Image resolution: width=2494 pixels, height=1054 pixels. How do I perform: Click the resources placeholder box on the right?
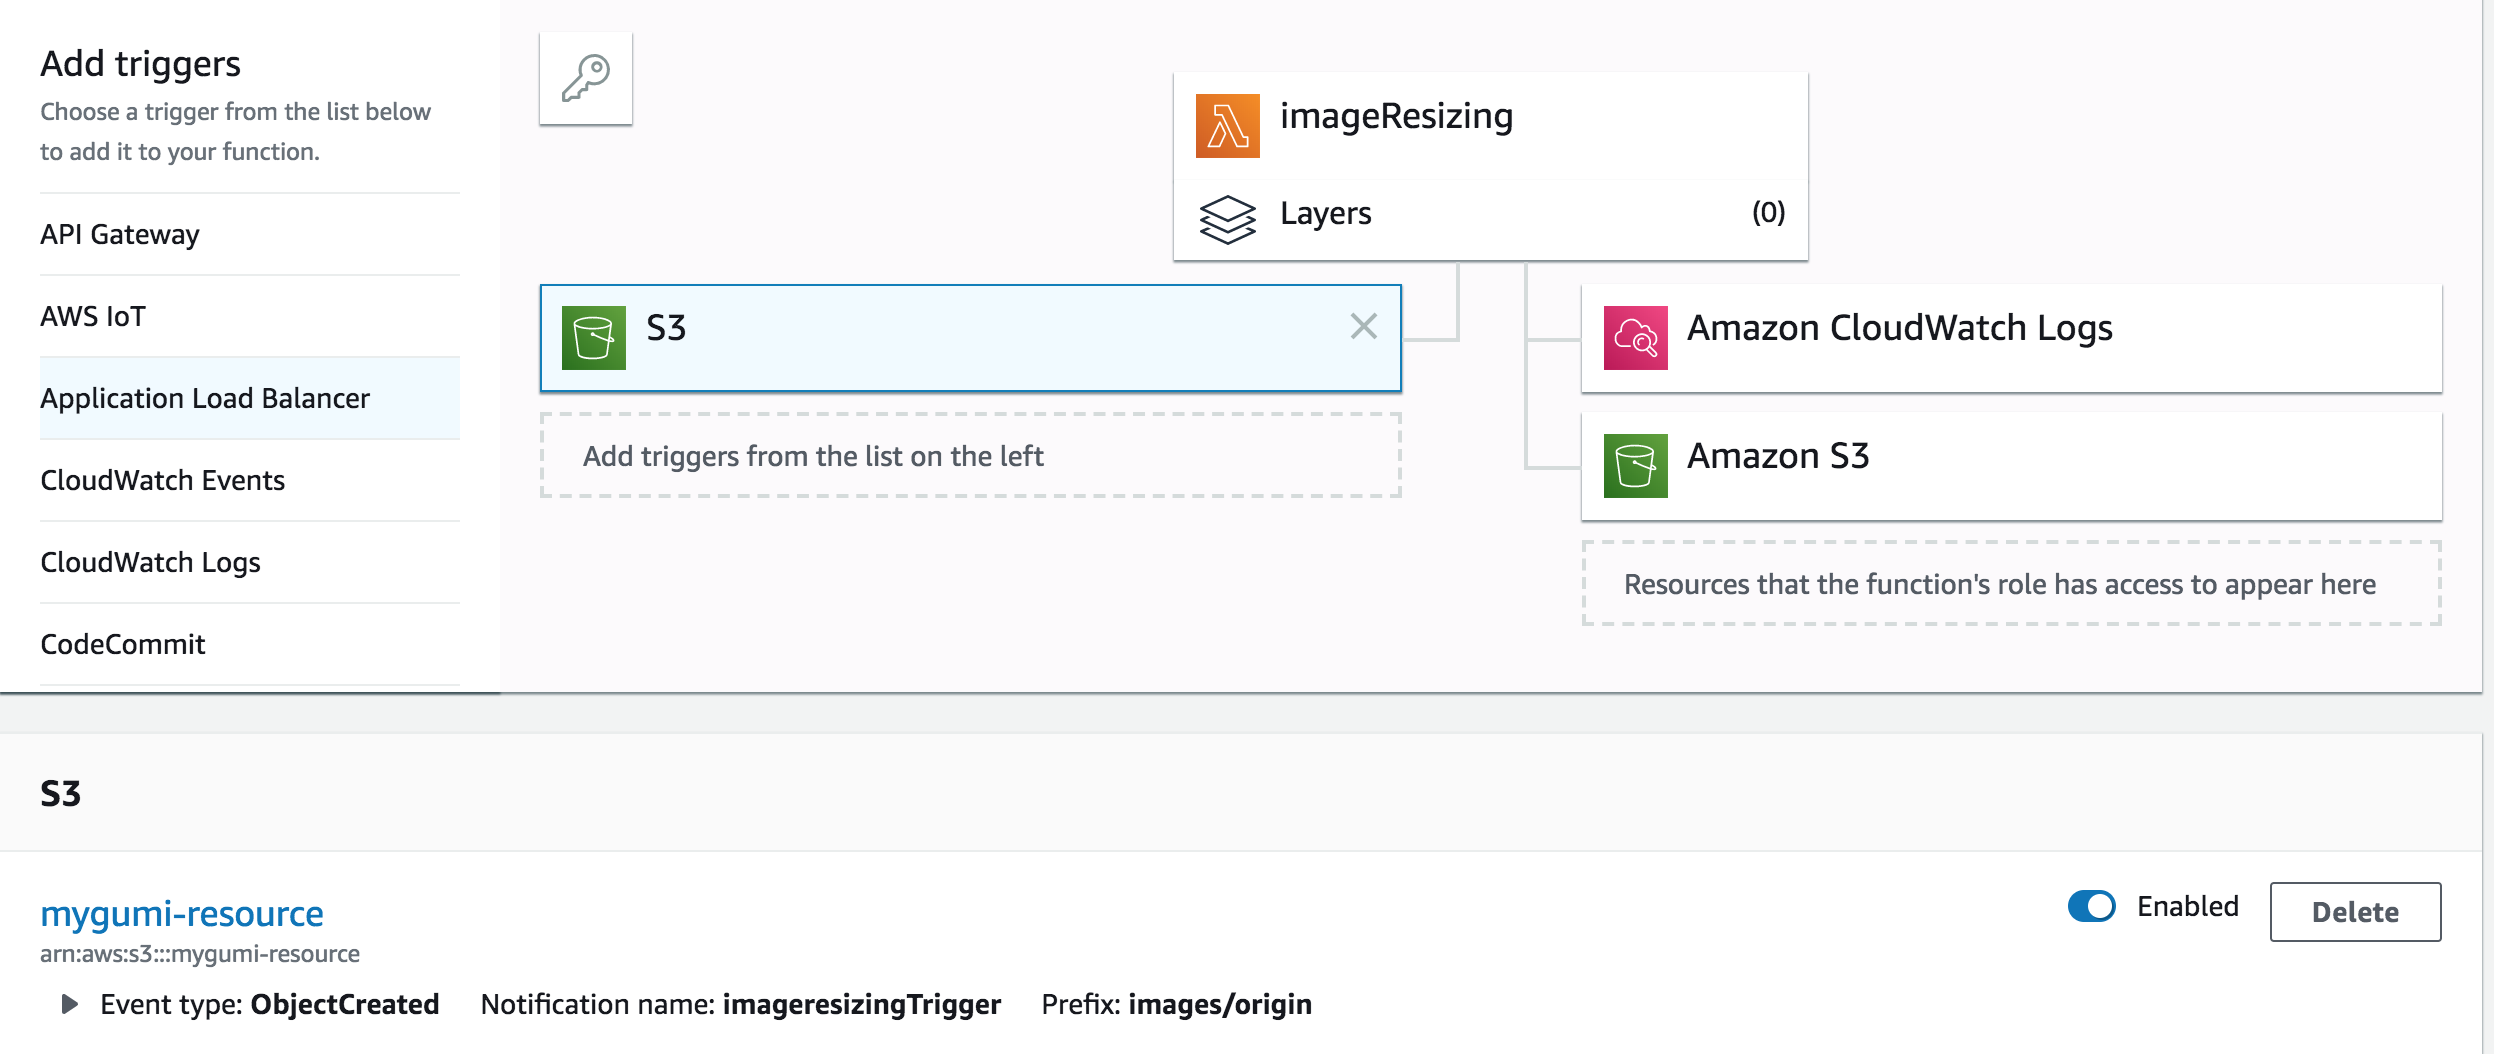click(x=2011, y=584)
